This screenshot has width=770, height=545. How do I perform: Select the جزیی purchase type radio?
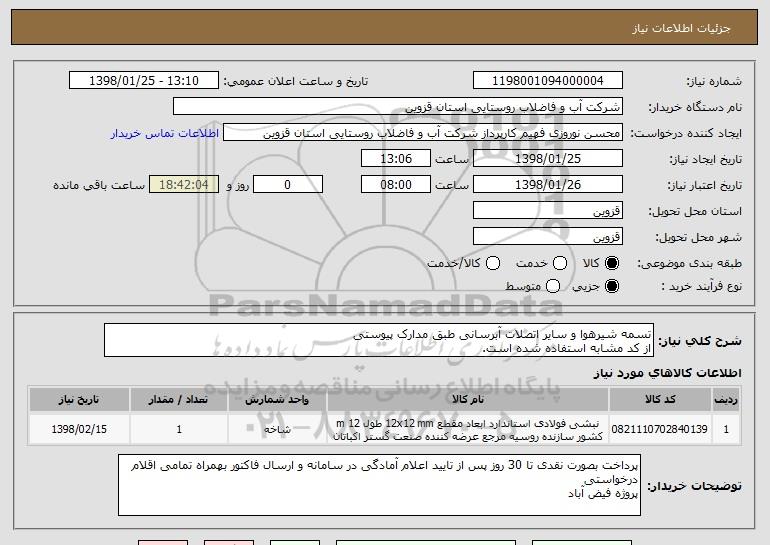pyautogui.click(x=612, y=286)
